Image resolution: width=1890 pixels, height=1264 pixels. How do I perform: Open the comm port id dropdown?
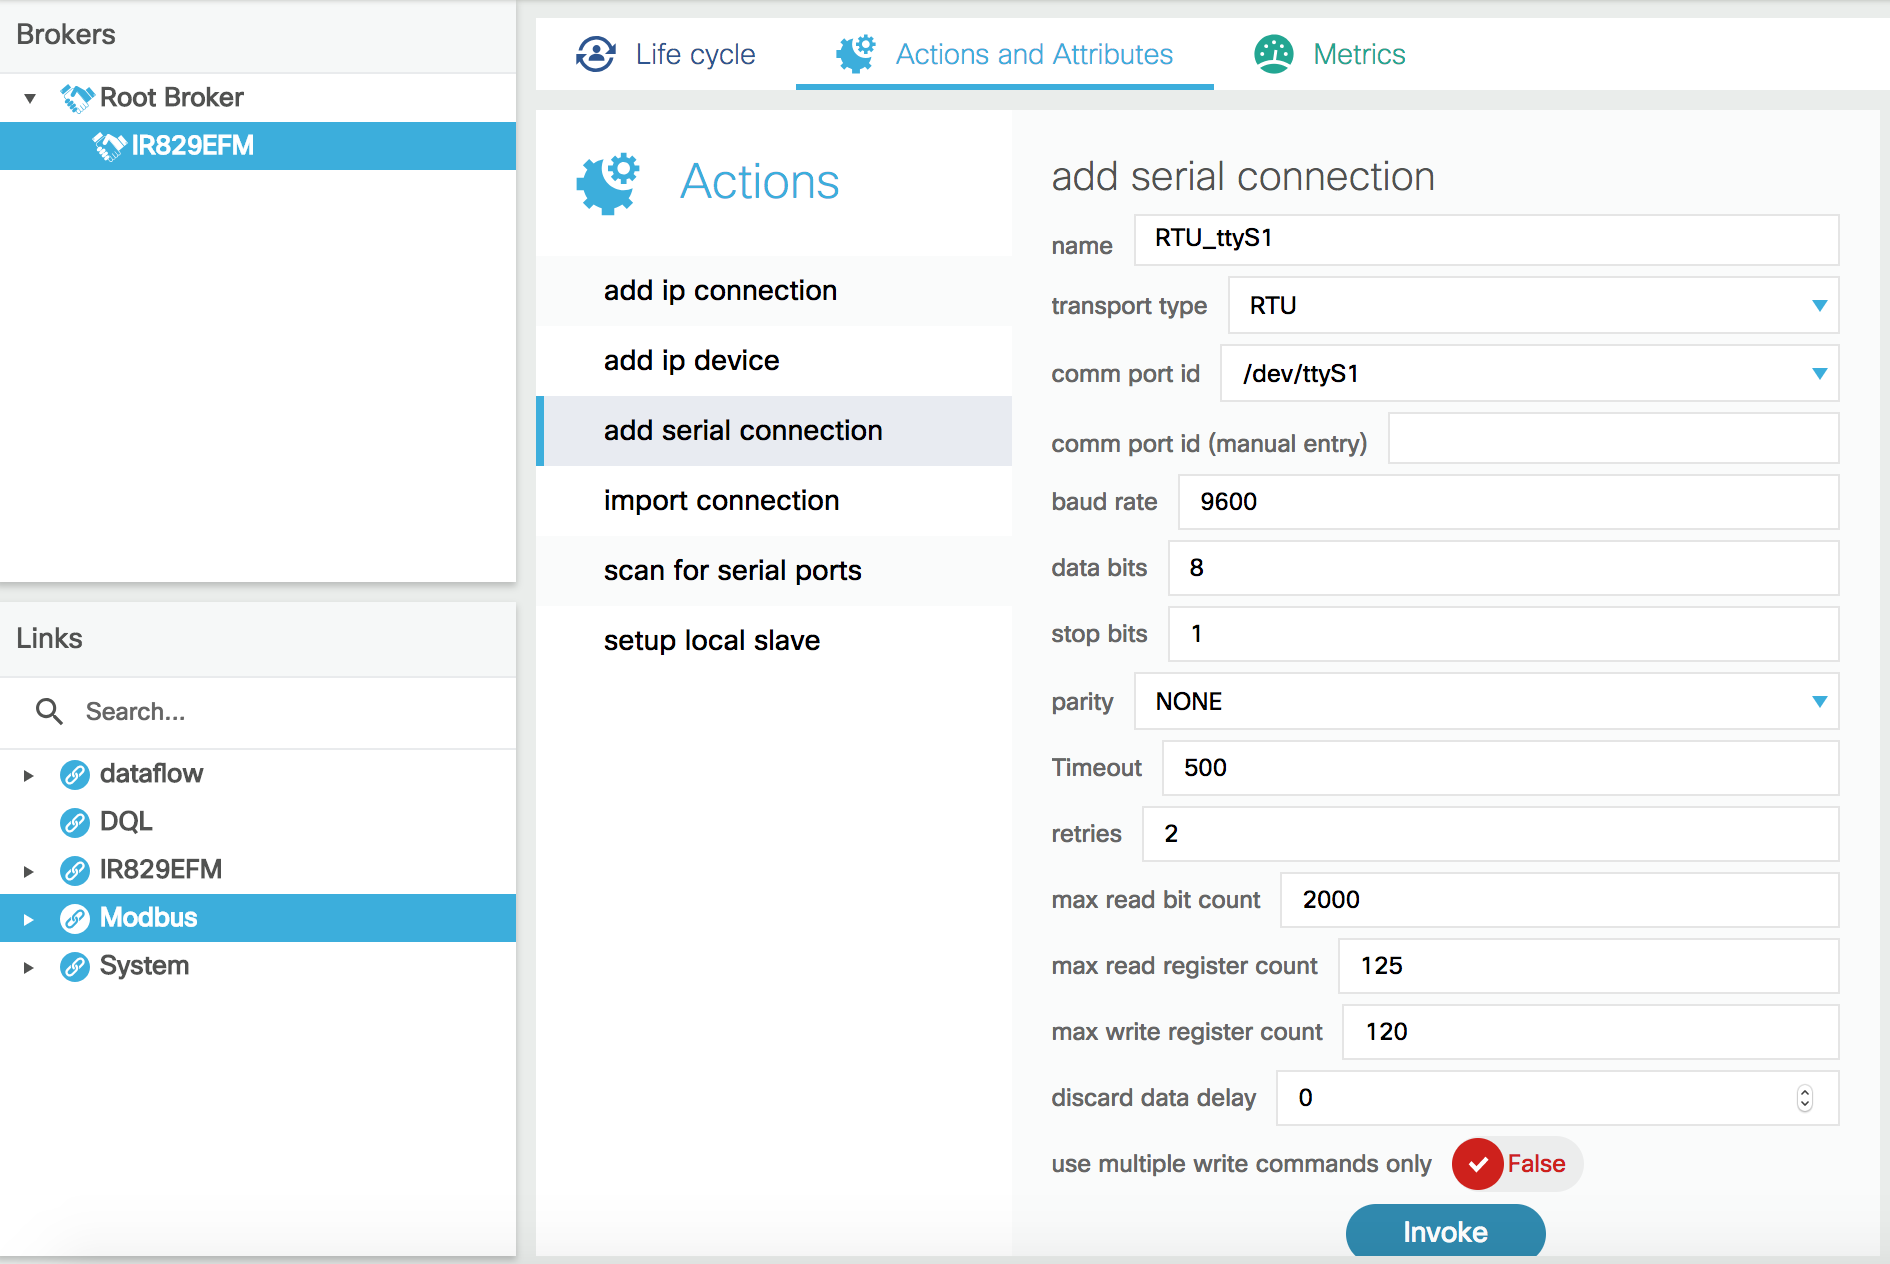coord(1819,374)
